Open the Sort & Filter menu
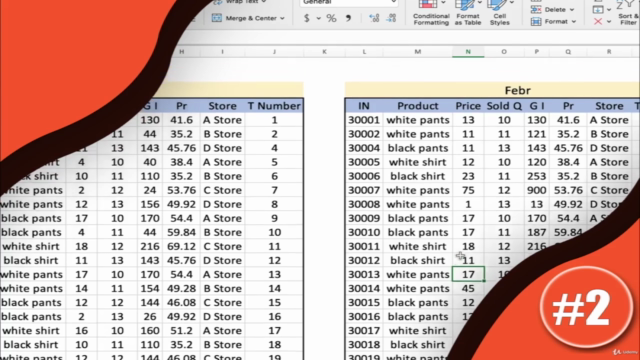This screenshot has width=640, height=360. (x=628, y=13)
